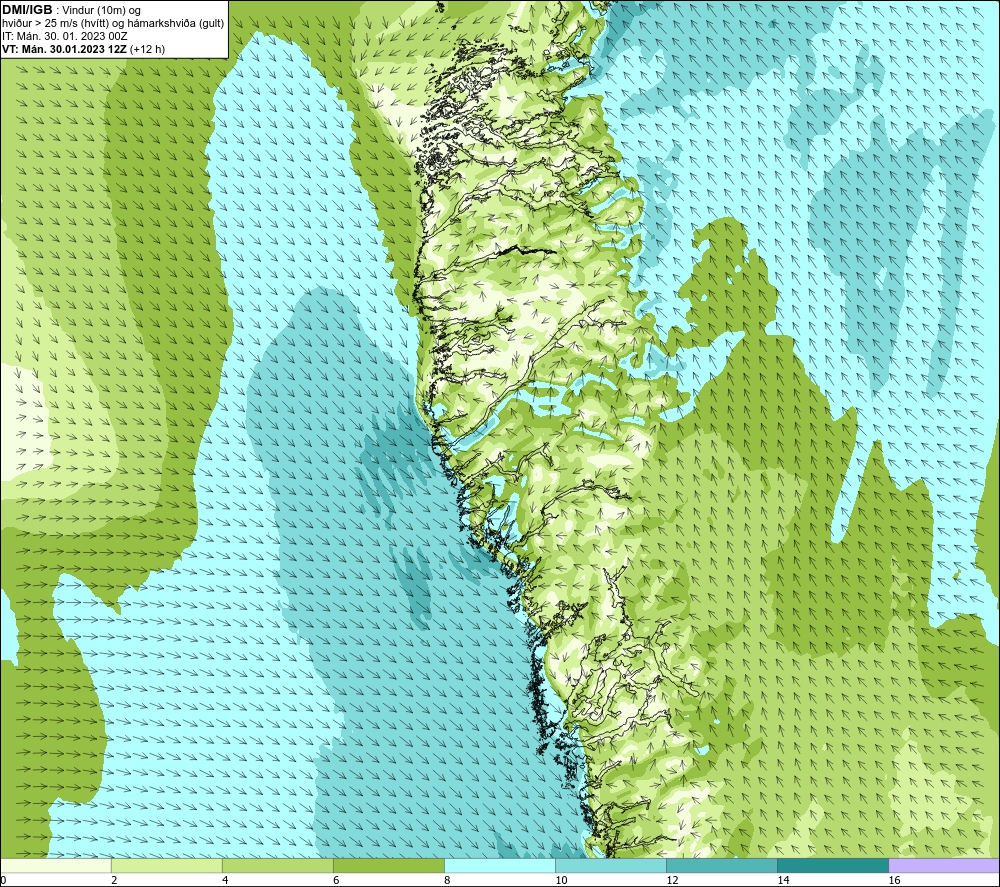Click the legend scale label "8"

pos(447,881)
